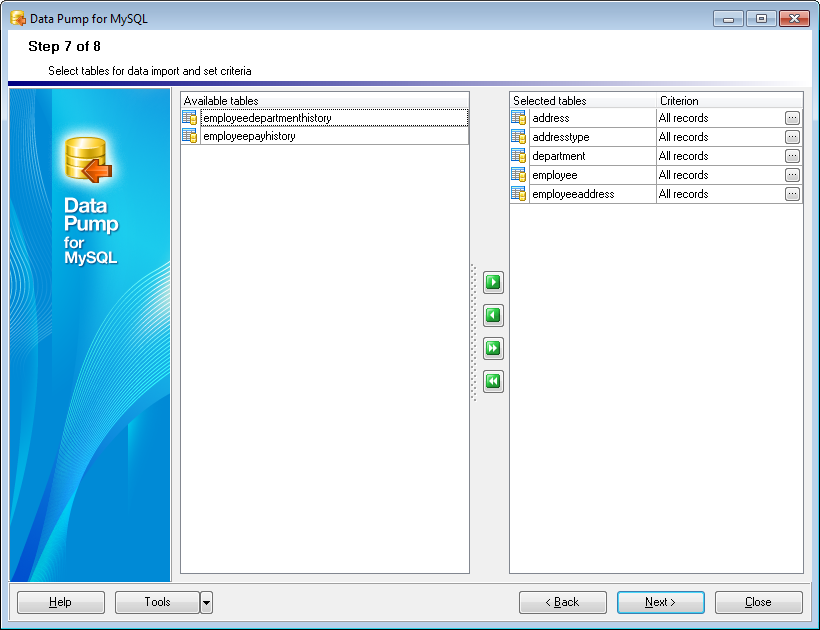Return a table using the single left arrow
This screenshot has height=630, width=820.
492,315
